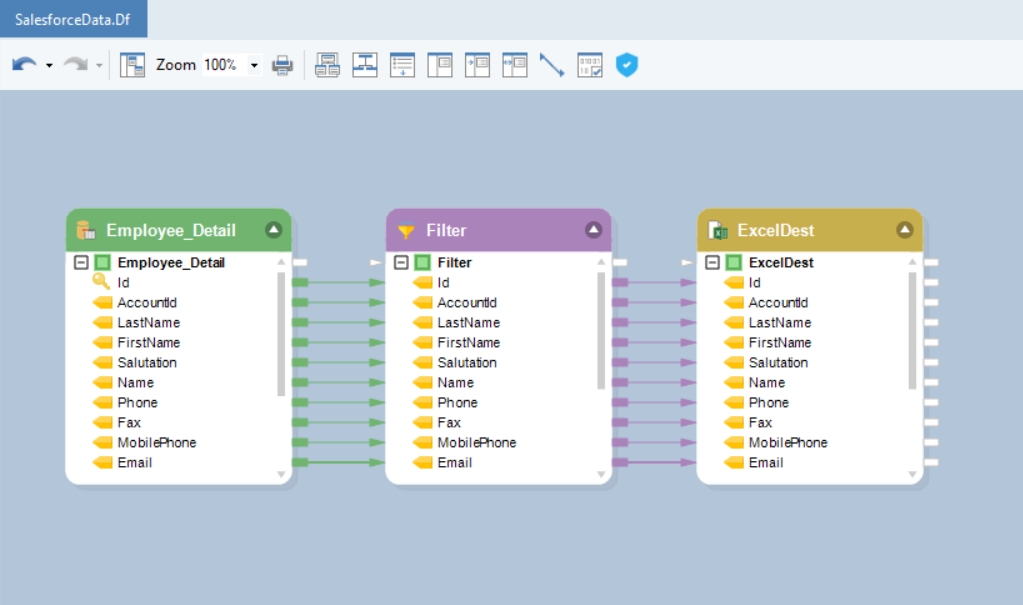Collapse the Filter object with header arrow
The image size is (1023, 605).
click(x=594, y=230)
